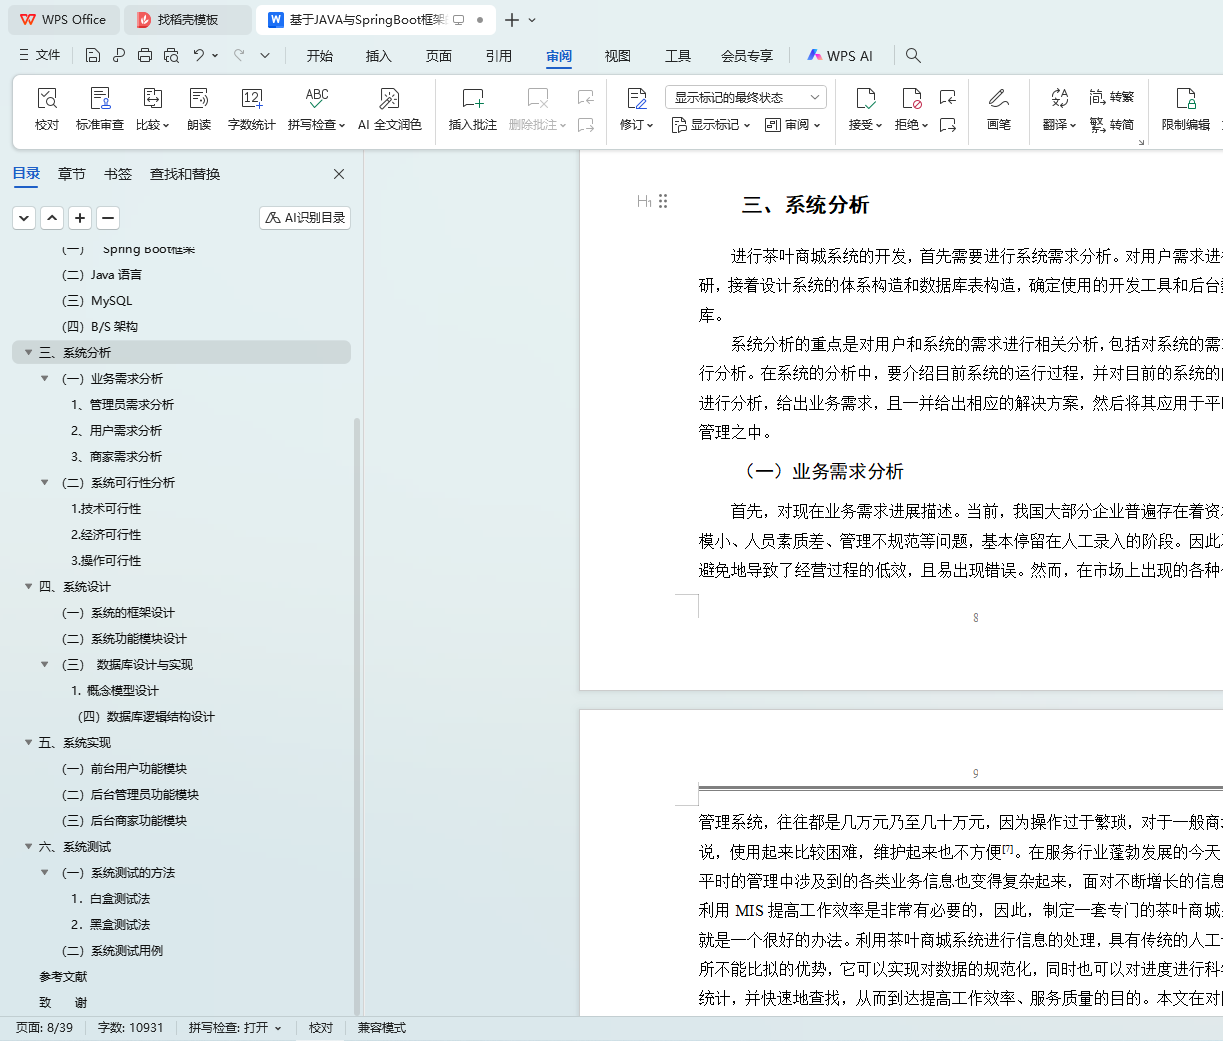Screen dimensions: 1223x1041
Task: Click 翻译 translate icon
Action: tap(1060, 98)
